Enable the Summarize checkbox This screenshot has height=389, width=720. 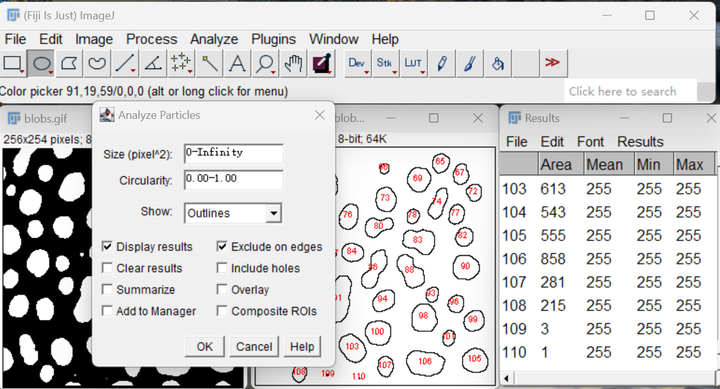point(107,289)
